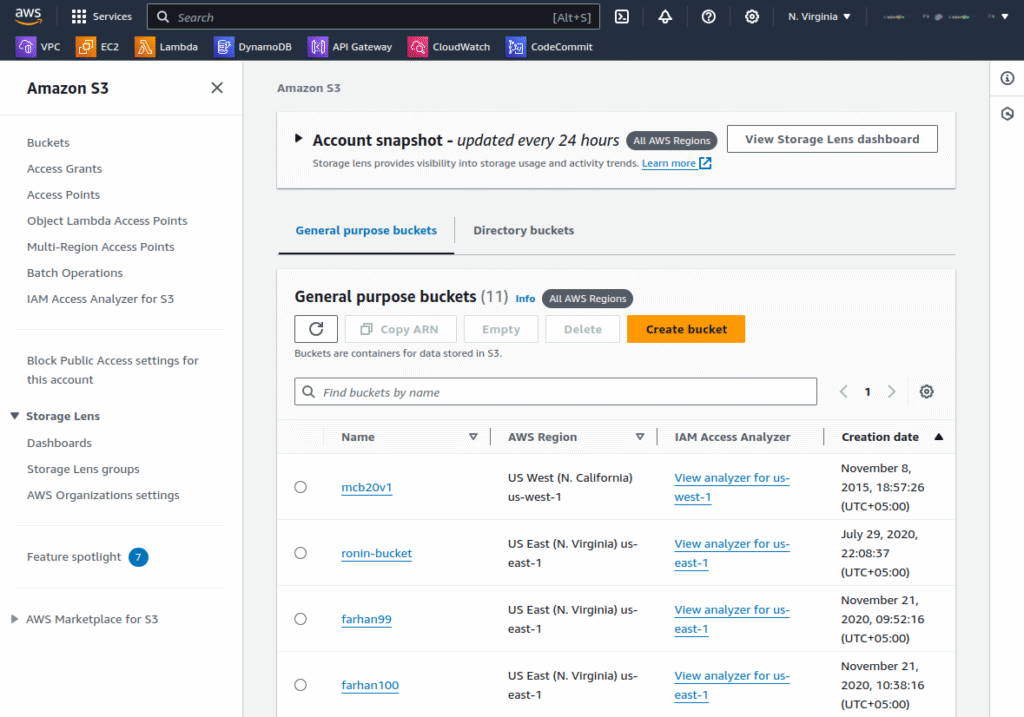Go to previous page of buckets

pos(844,392)
